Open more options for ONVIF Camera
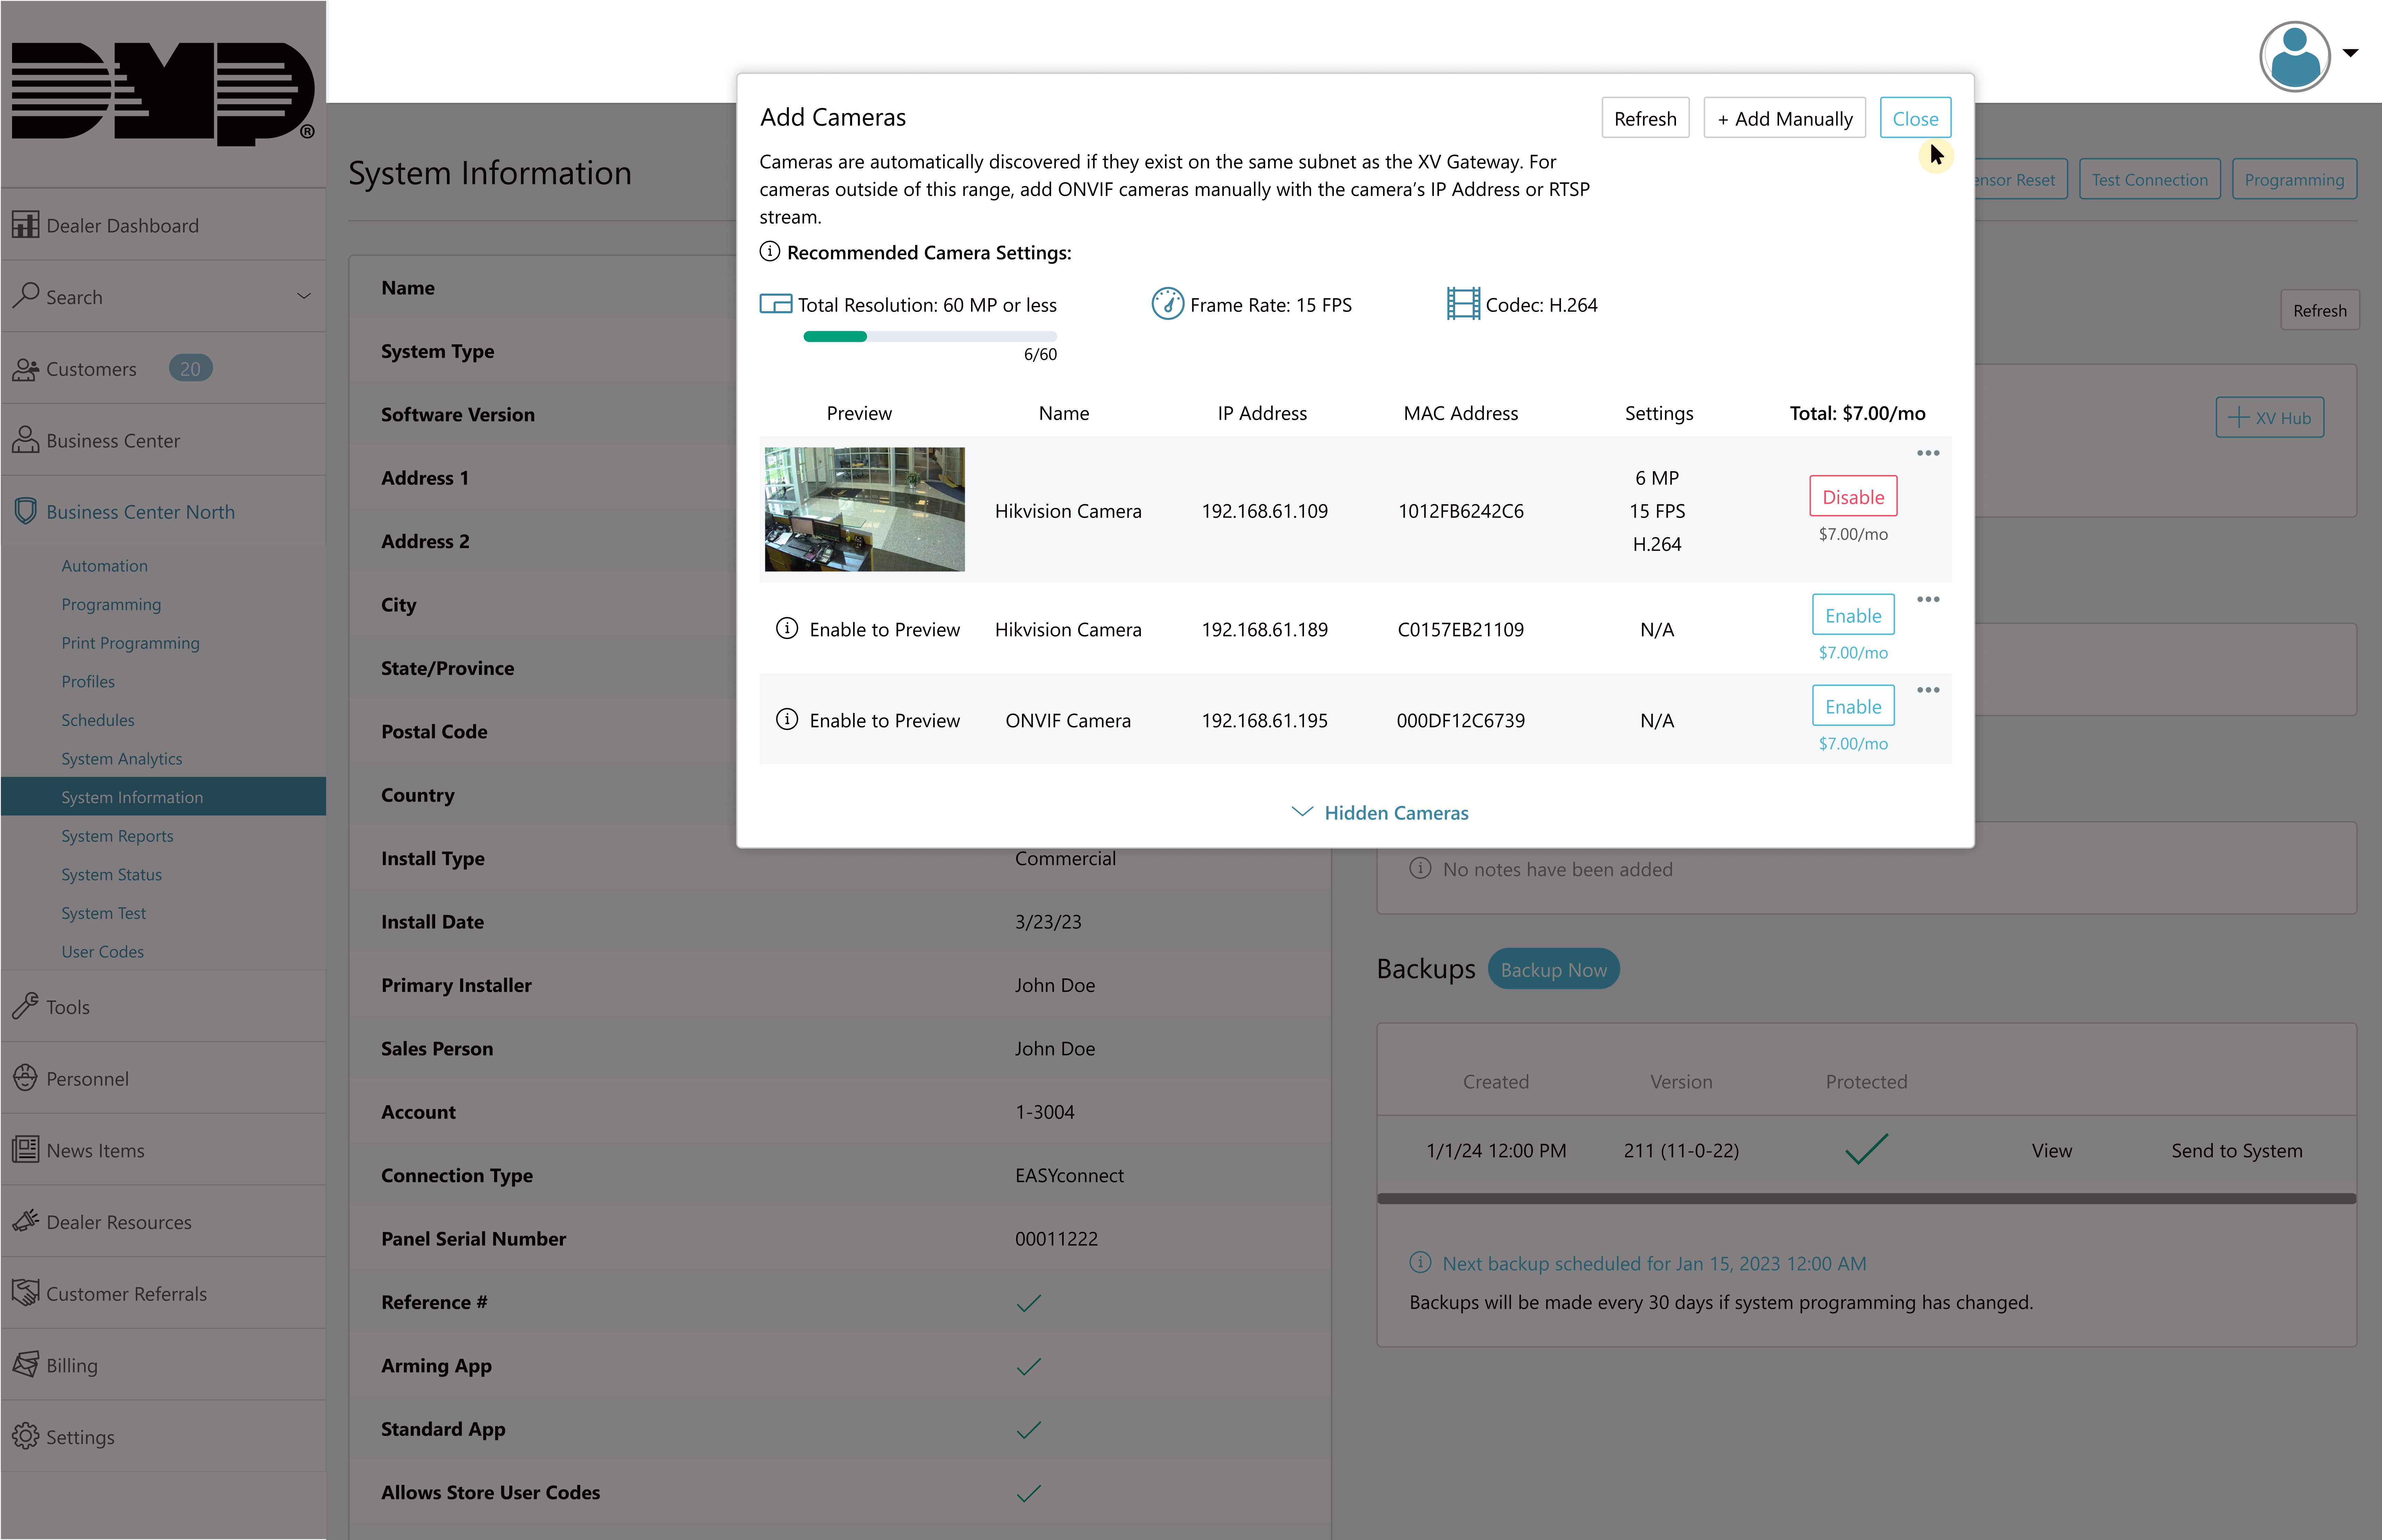This screenshot has width=2382, height=1540. tap(1928, 690)
